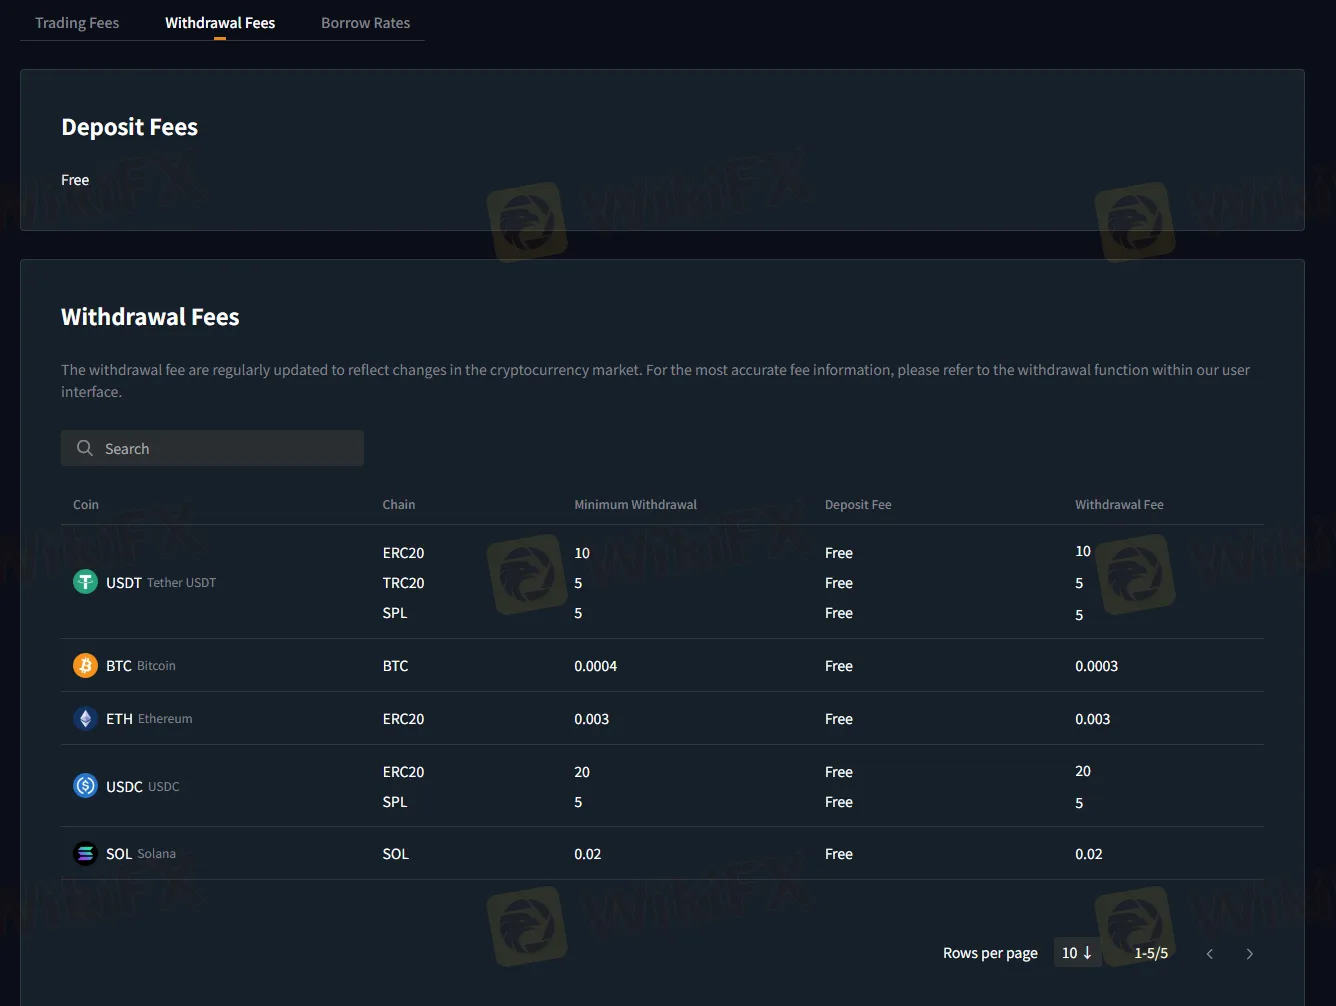Click the Rows per page label
Viewport: 1336px width, 1006px height.
(x=990, y=953)
